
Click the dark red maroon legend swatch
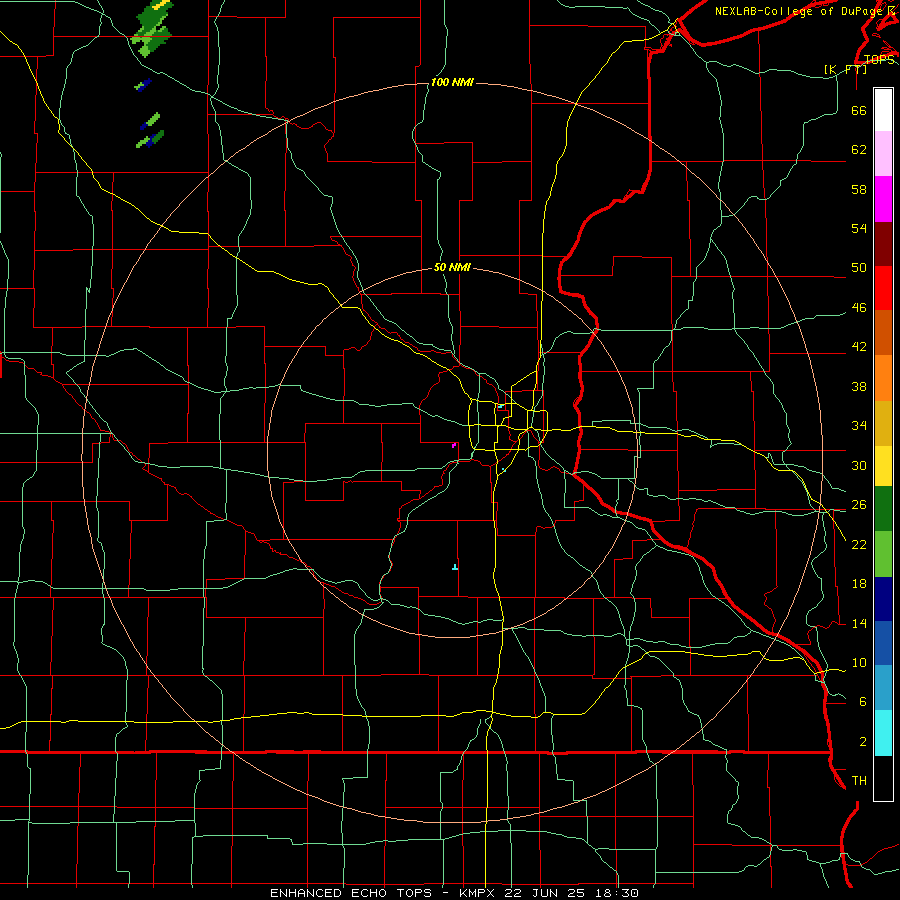883,244
